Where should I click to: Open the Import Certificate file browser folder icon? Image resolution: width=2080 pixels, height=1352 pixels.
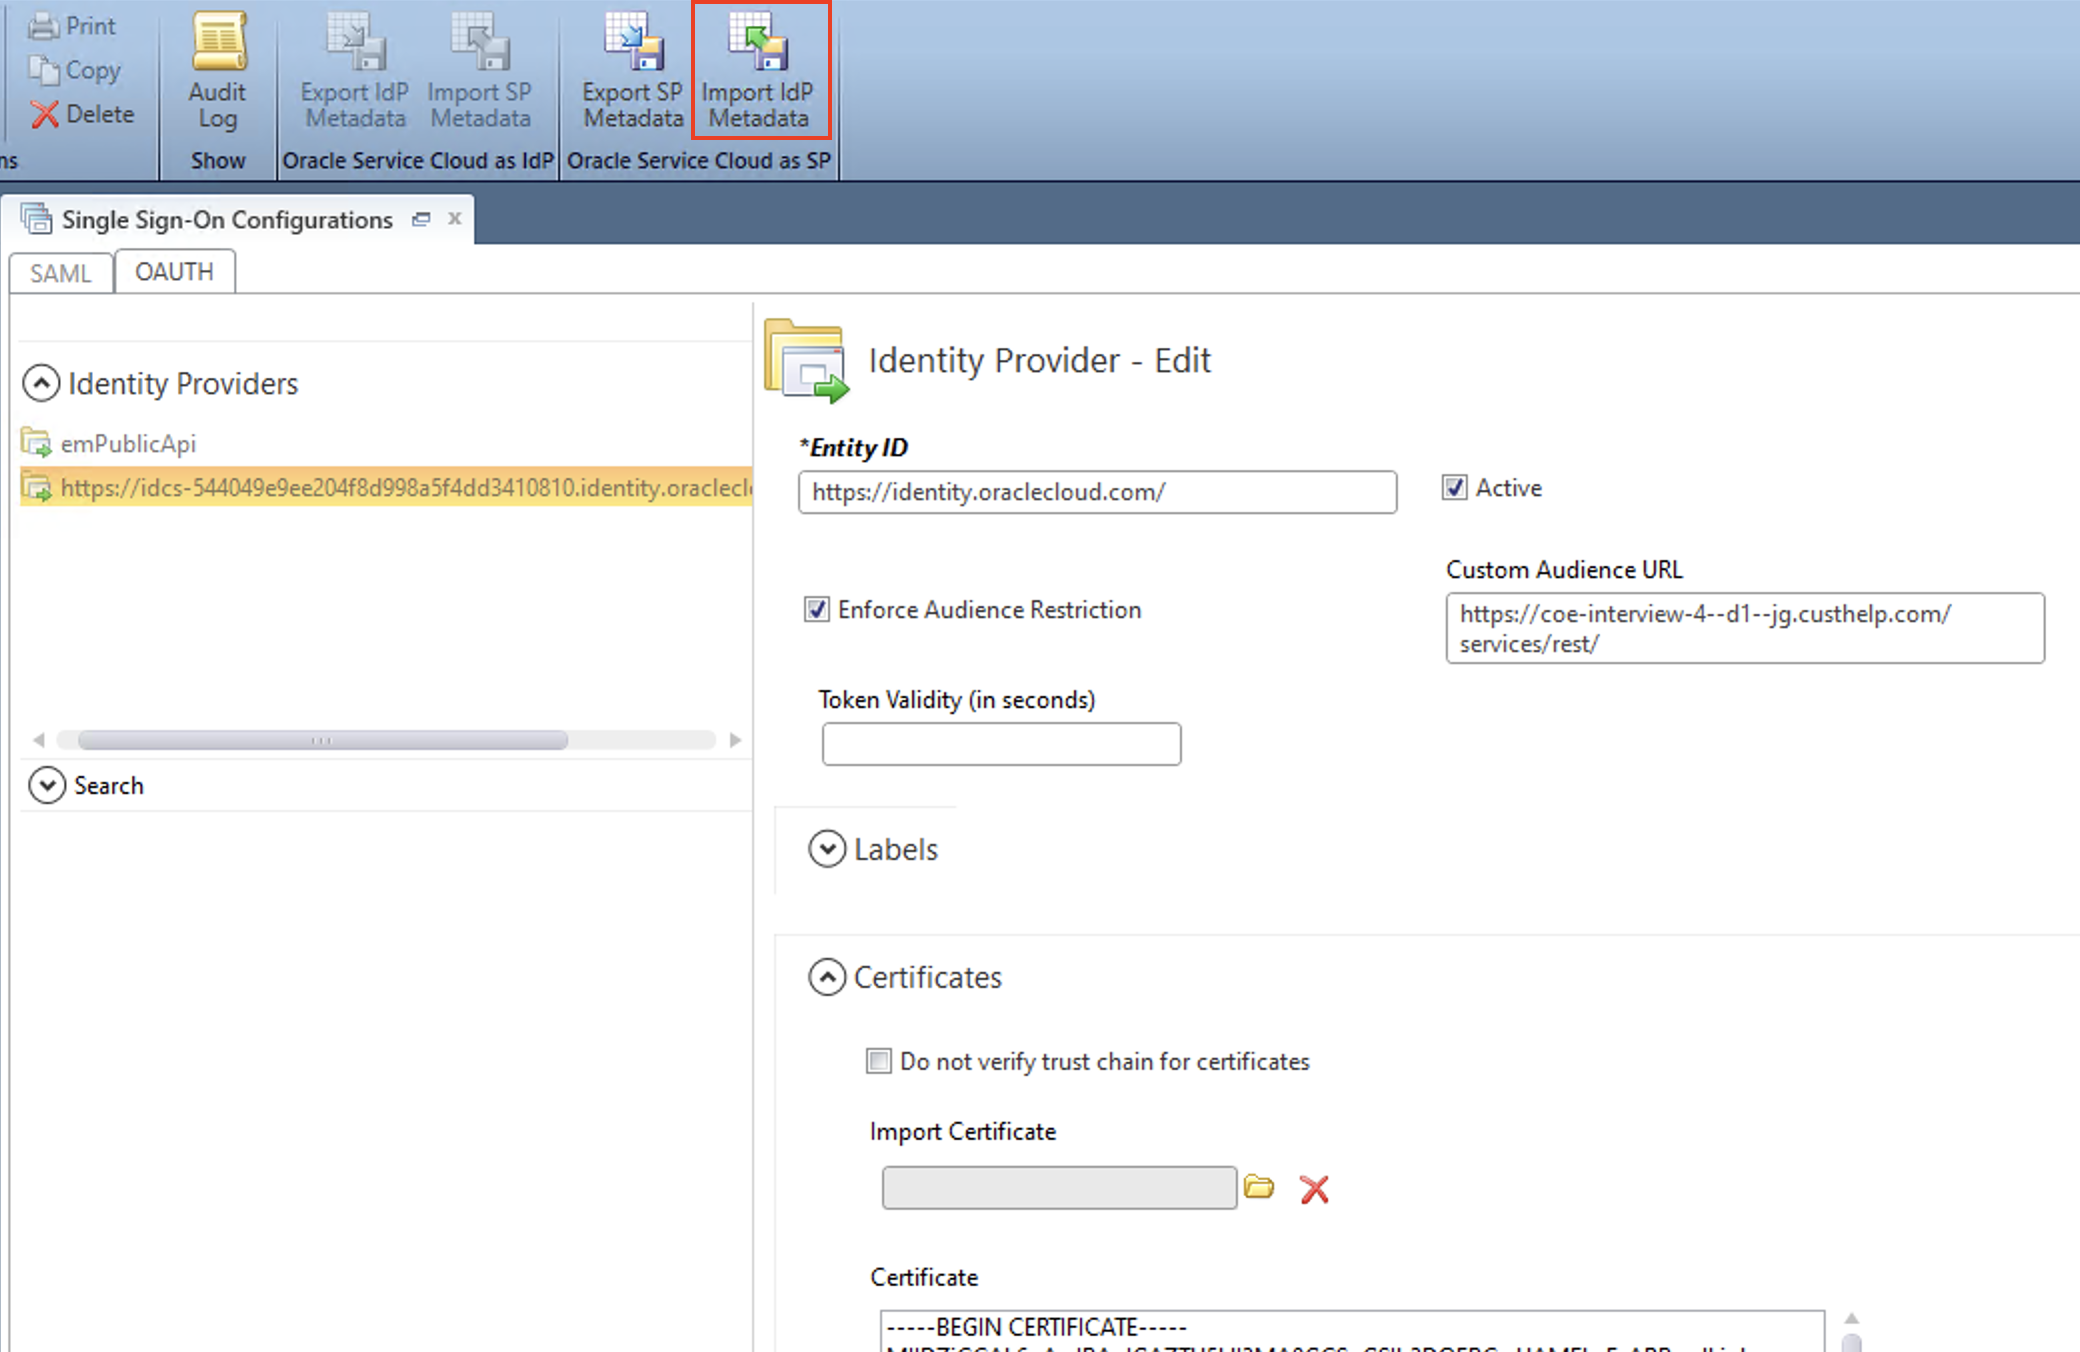point(1259,1188)
